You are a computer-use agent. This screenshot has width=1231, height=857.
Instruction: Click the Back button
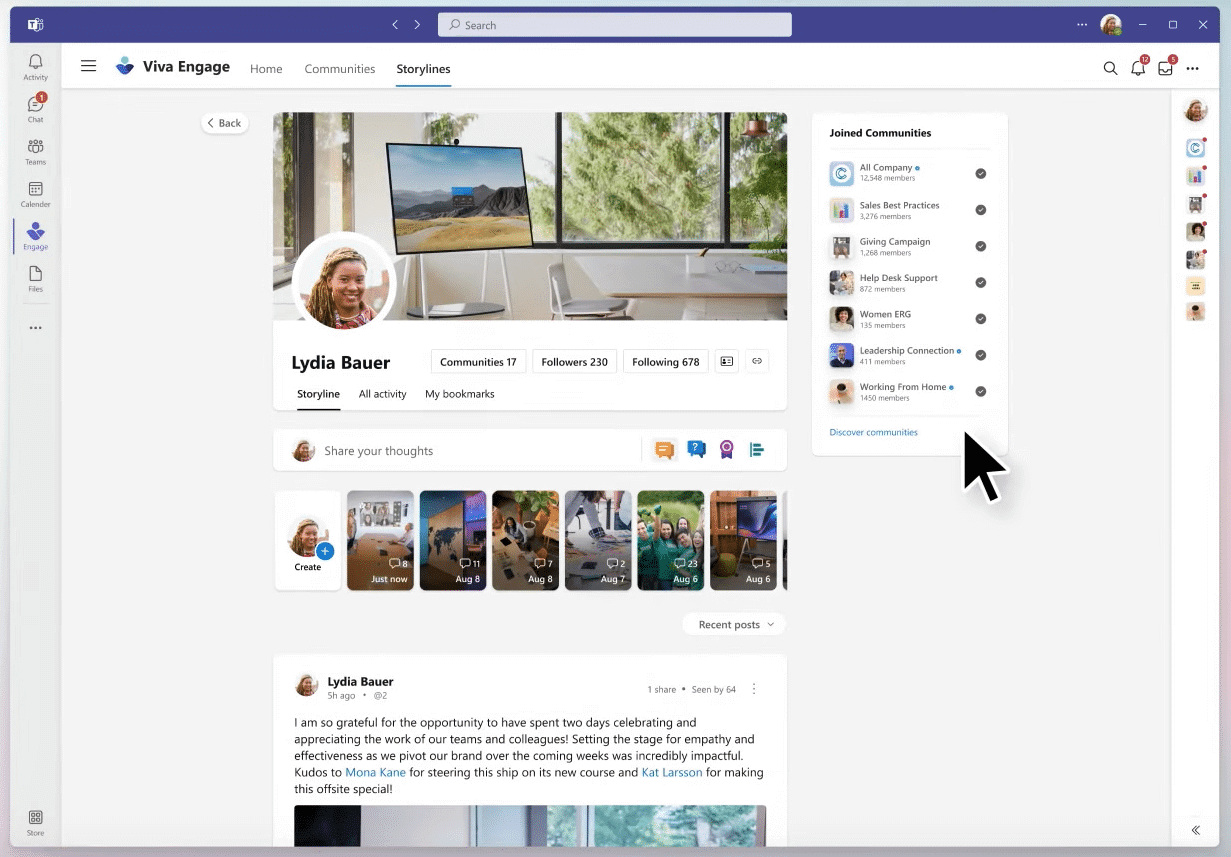[225, 123]
